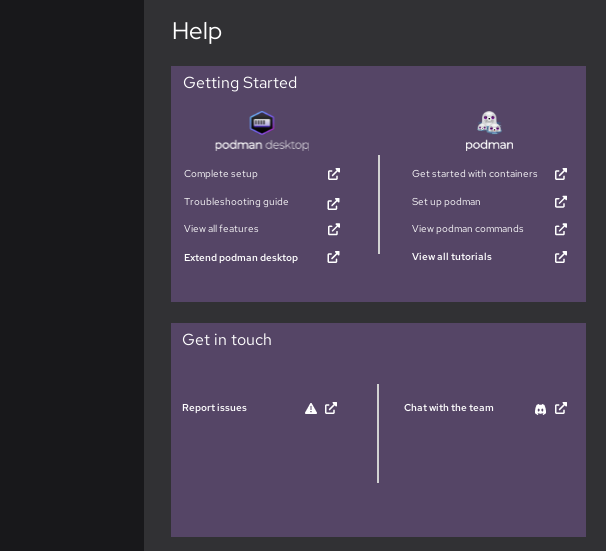The image size is (606, 551).
Task: Click external-link icon beside Extend podman desktop
Action: tap(334, 257)
